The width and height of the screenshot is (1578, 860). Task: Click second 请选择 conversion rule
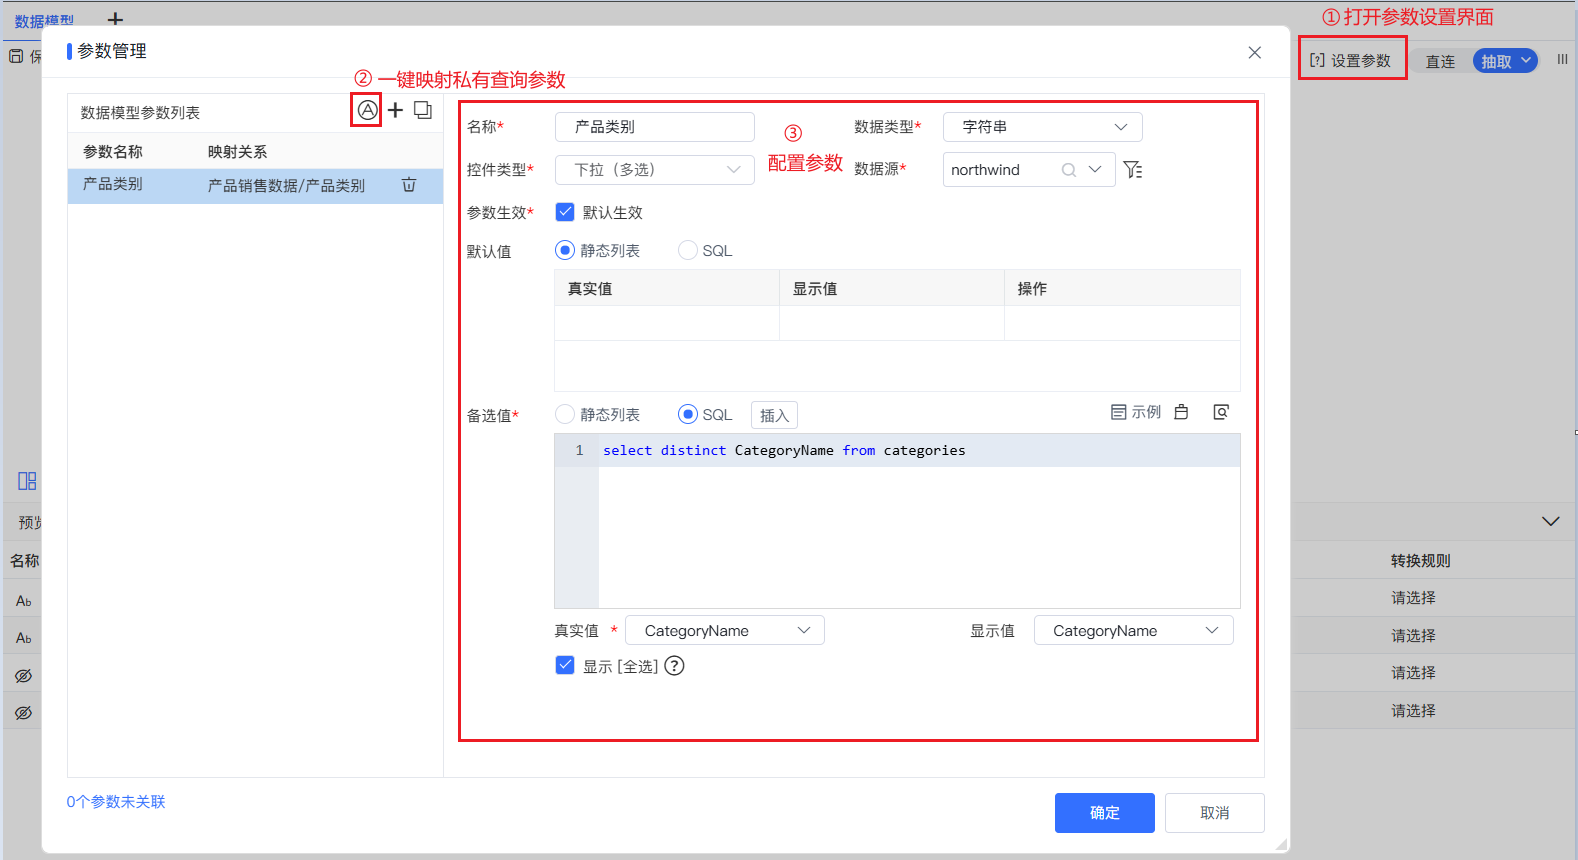[1413, 636]
